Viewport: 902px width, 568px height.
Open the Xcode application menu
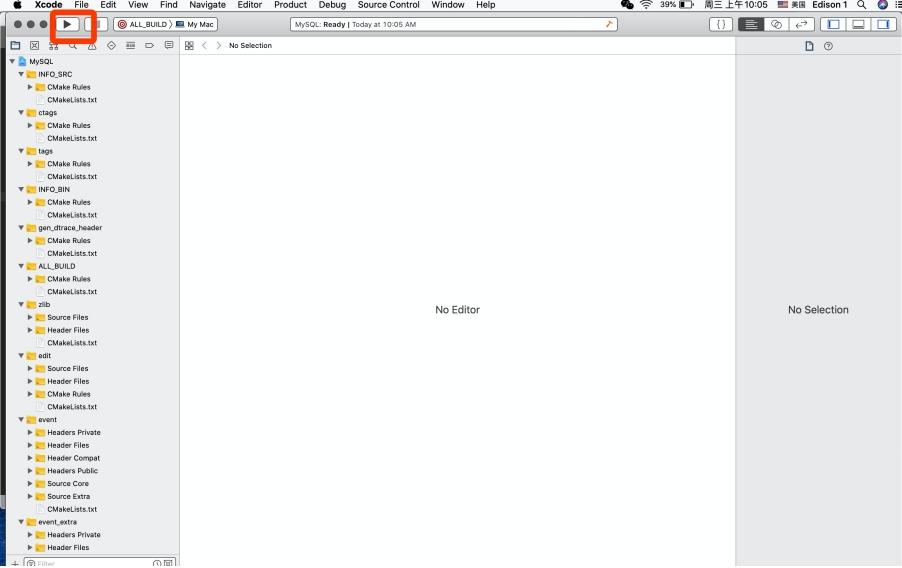click(49, 5)
